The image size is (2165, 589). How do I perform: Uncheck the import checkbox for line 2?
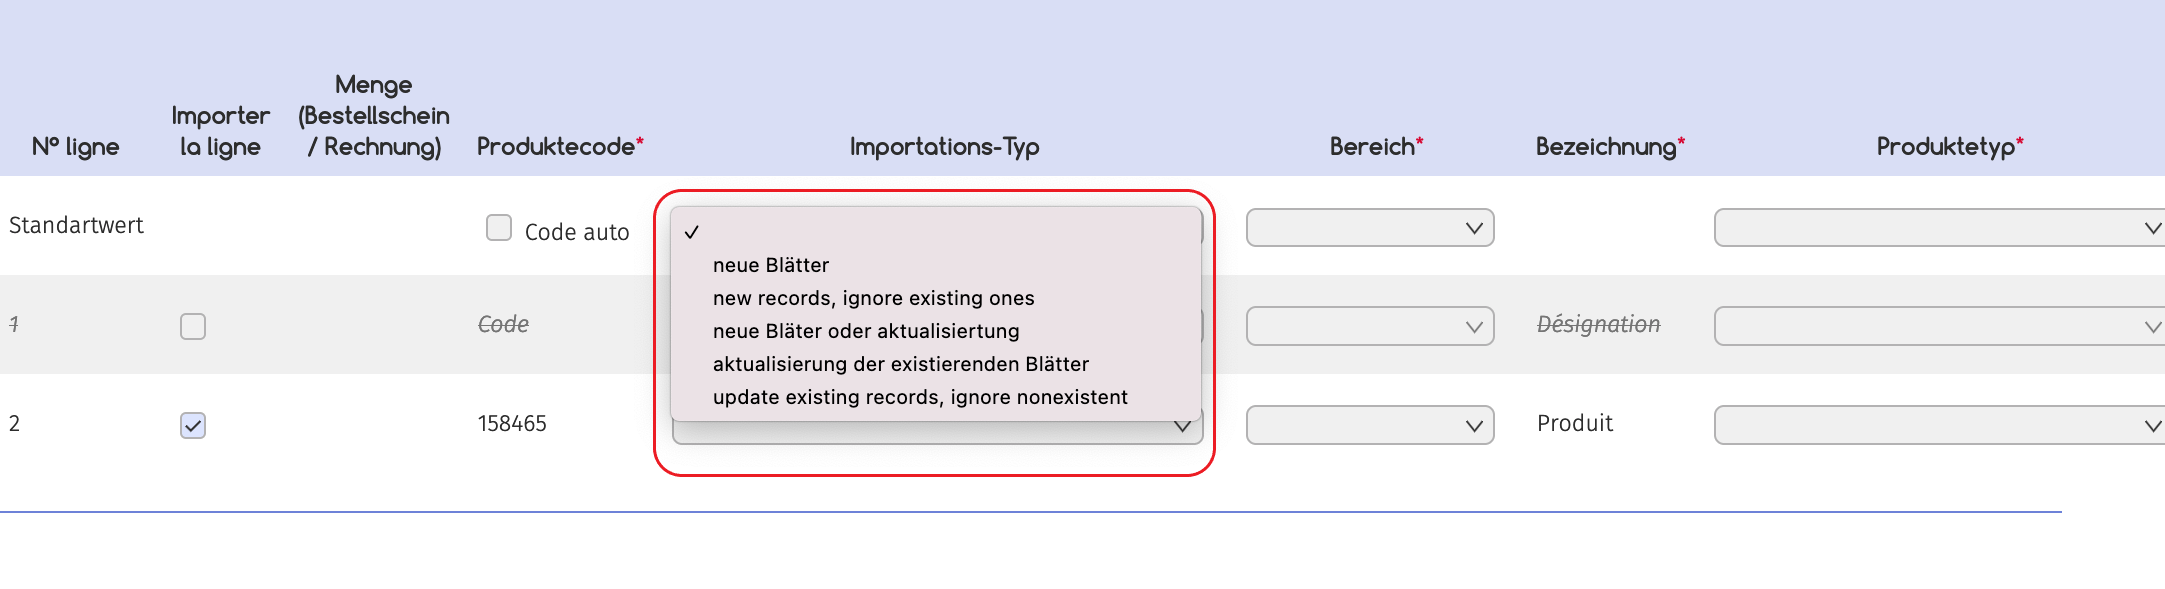tap(193, 425)
